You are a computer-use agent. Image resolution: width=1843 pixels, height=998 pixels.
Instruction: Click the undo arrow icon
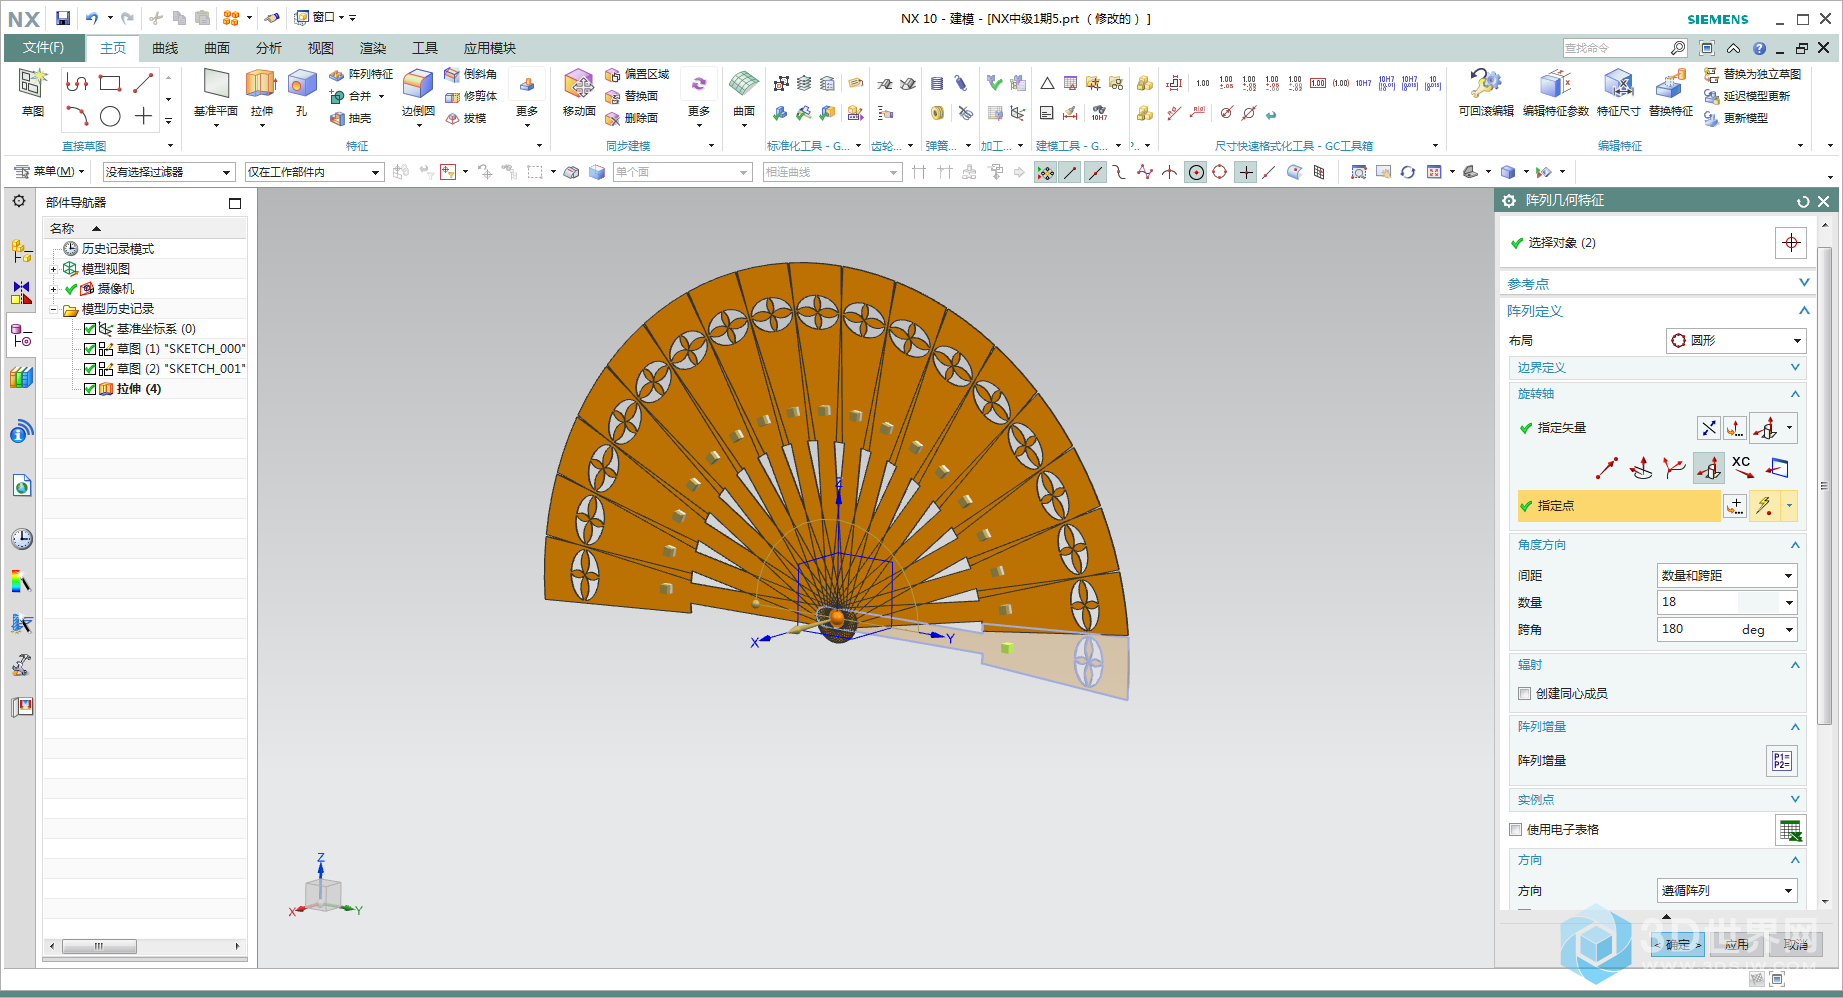click(92, 18)
